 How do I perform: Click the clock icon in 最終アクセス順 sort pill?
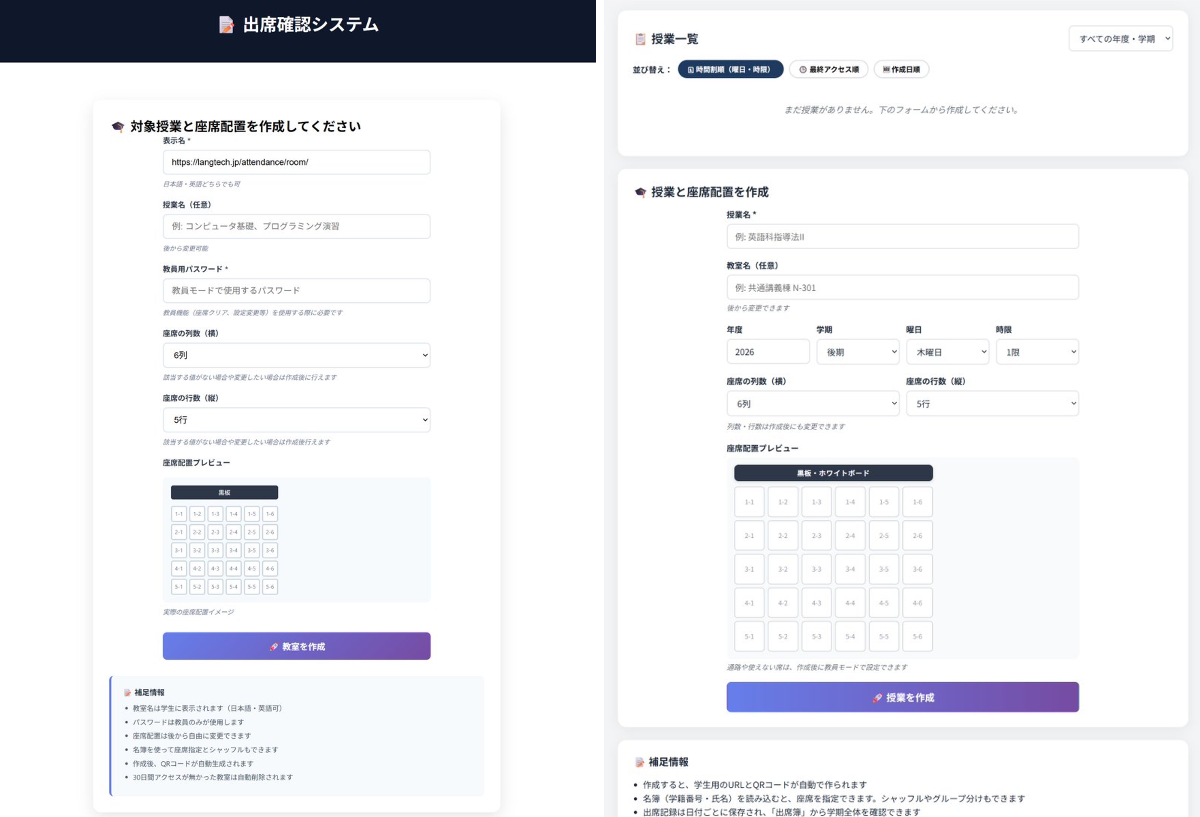pos(803,70)
